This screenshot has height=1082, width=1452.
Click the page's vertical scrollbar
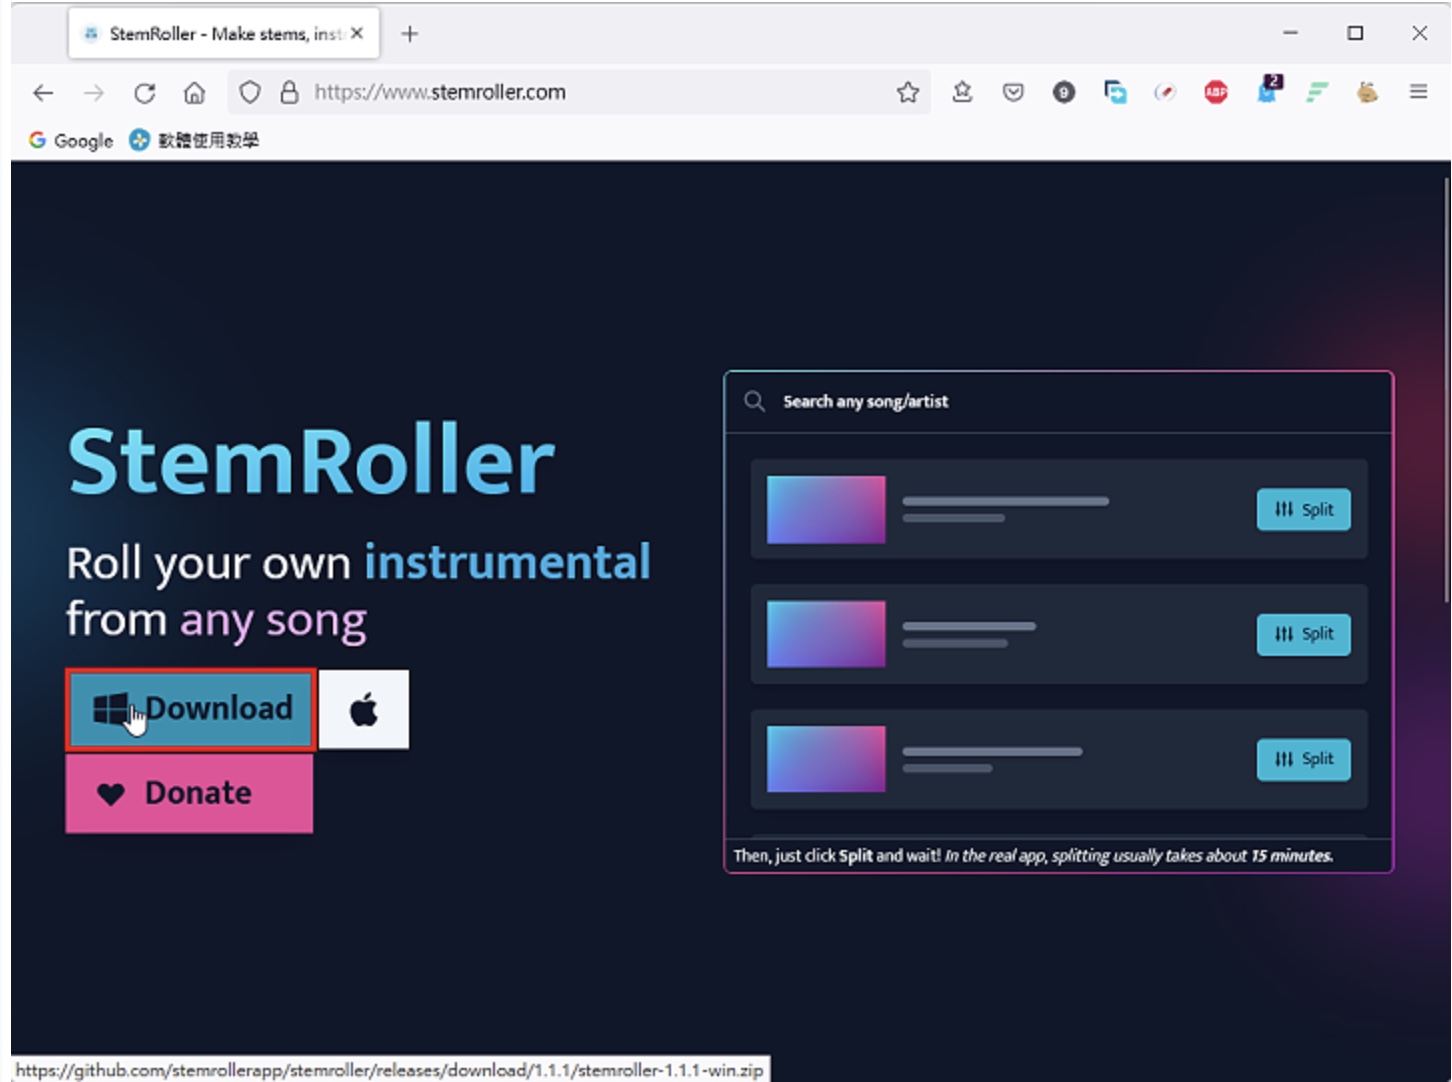tap(1446, 390)
